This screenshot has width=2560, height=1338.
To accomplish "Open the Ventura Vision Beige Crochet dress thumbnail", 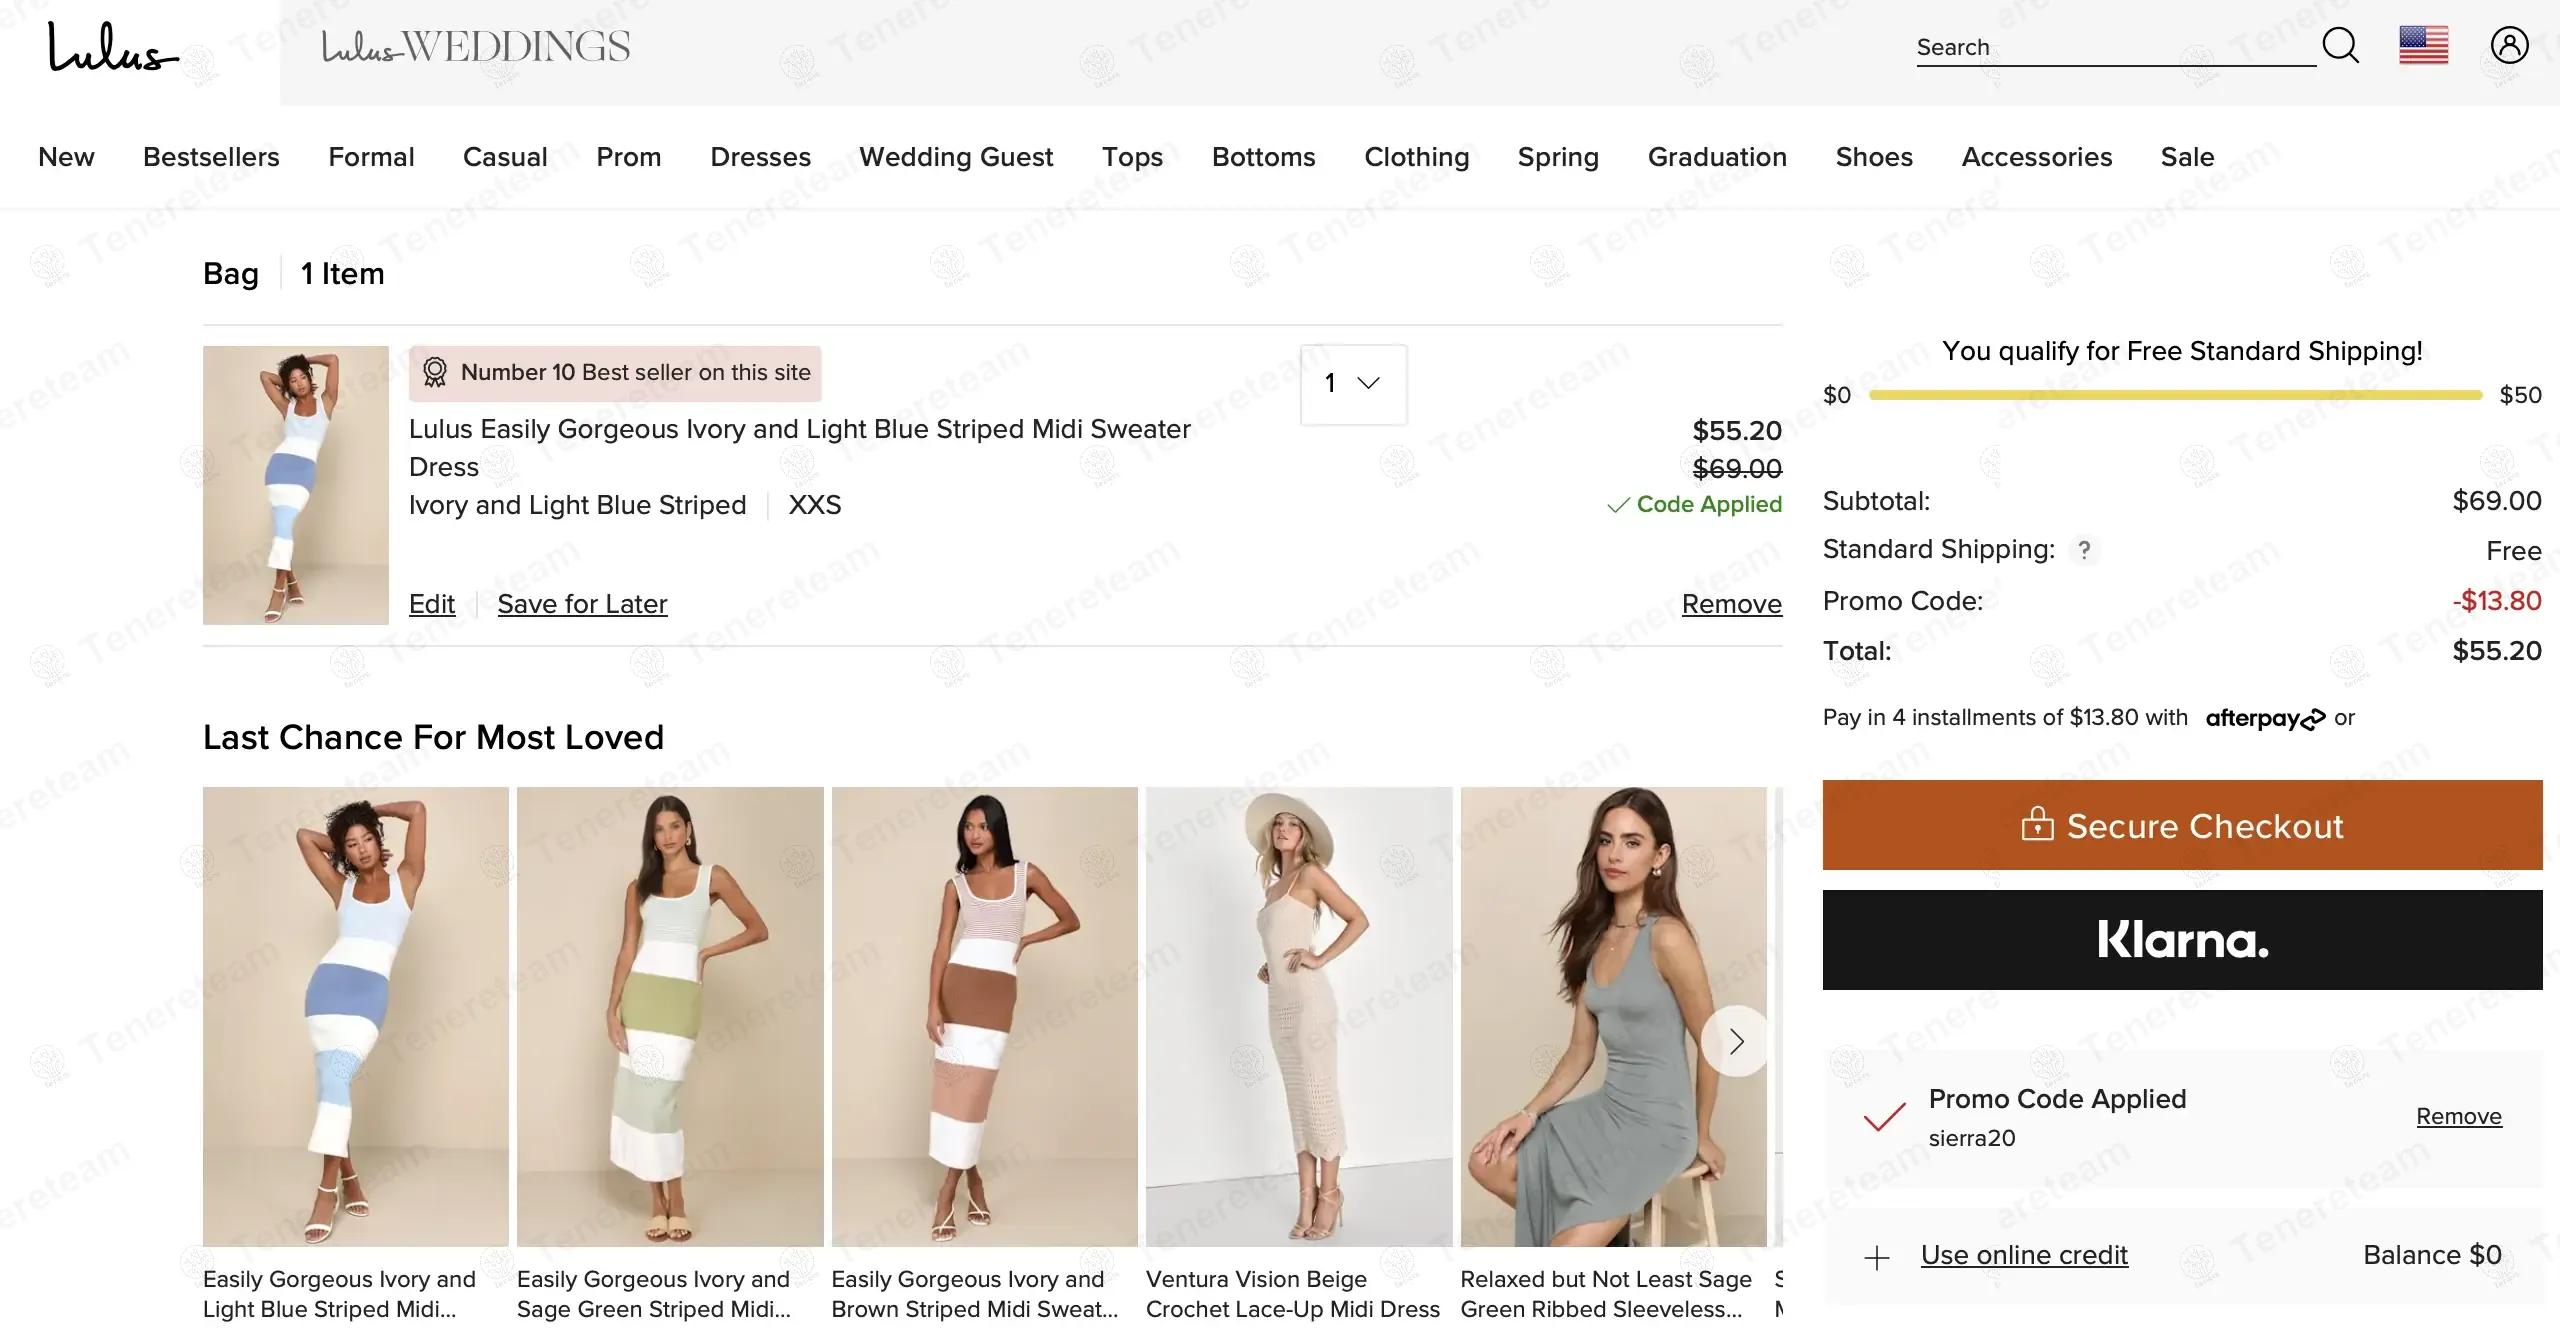I will pos(1298,1015).
